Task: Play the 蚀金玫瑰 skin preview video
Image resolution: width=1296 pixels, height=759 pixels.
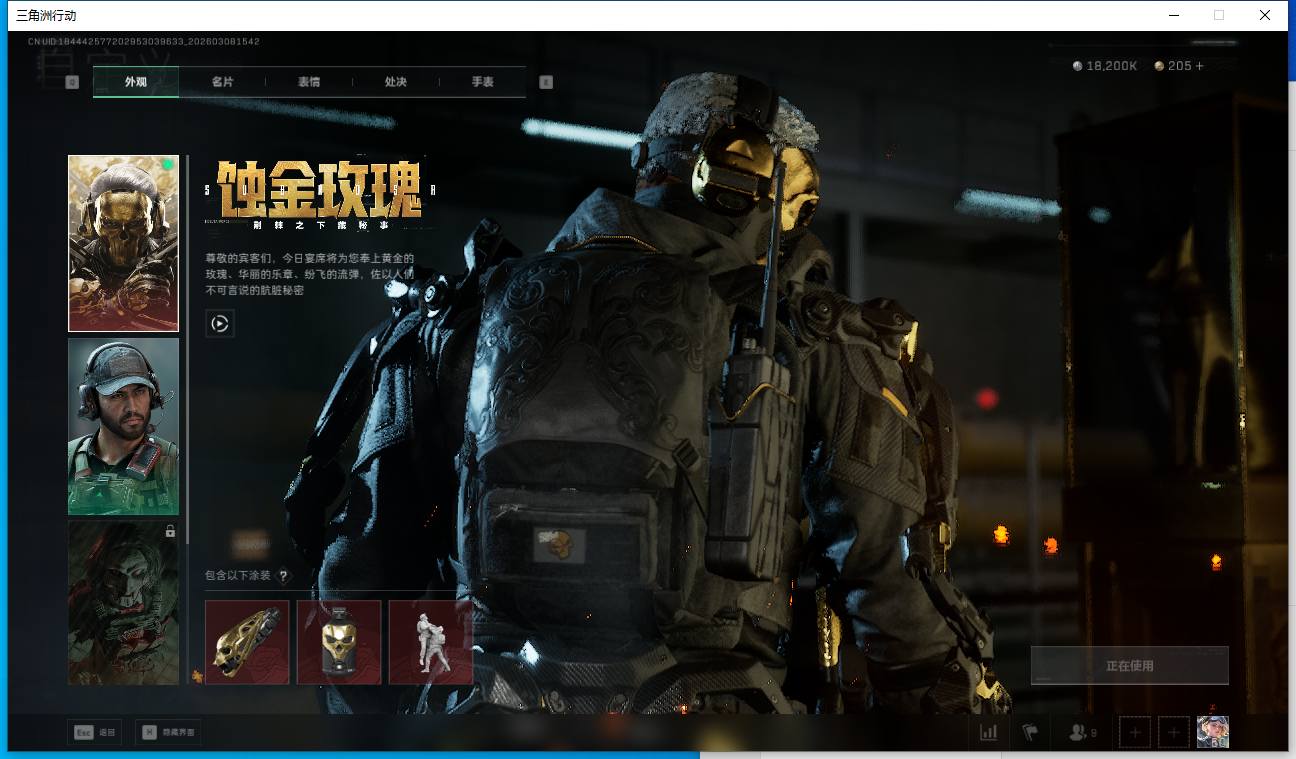Action: 220,323
